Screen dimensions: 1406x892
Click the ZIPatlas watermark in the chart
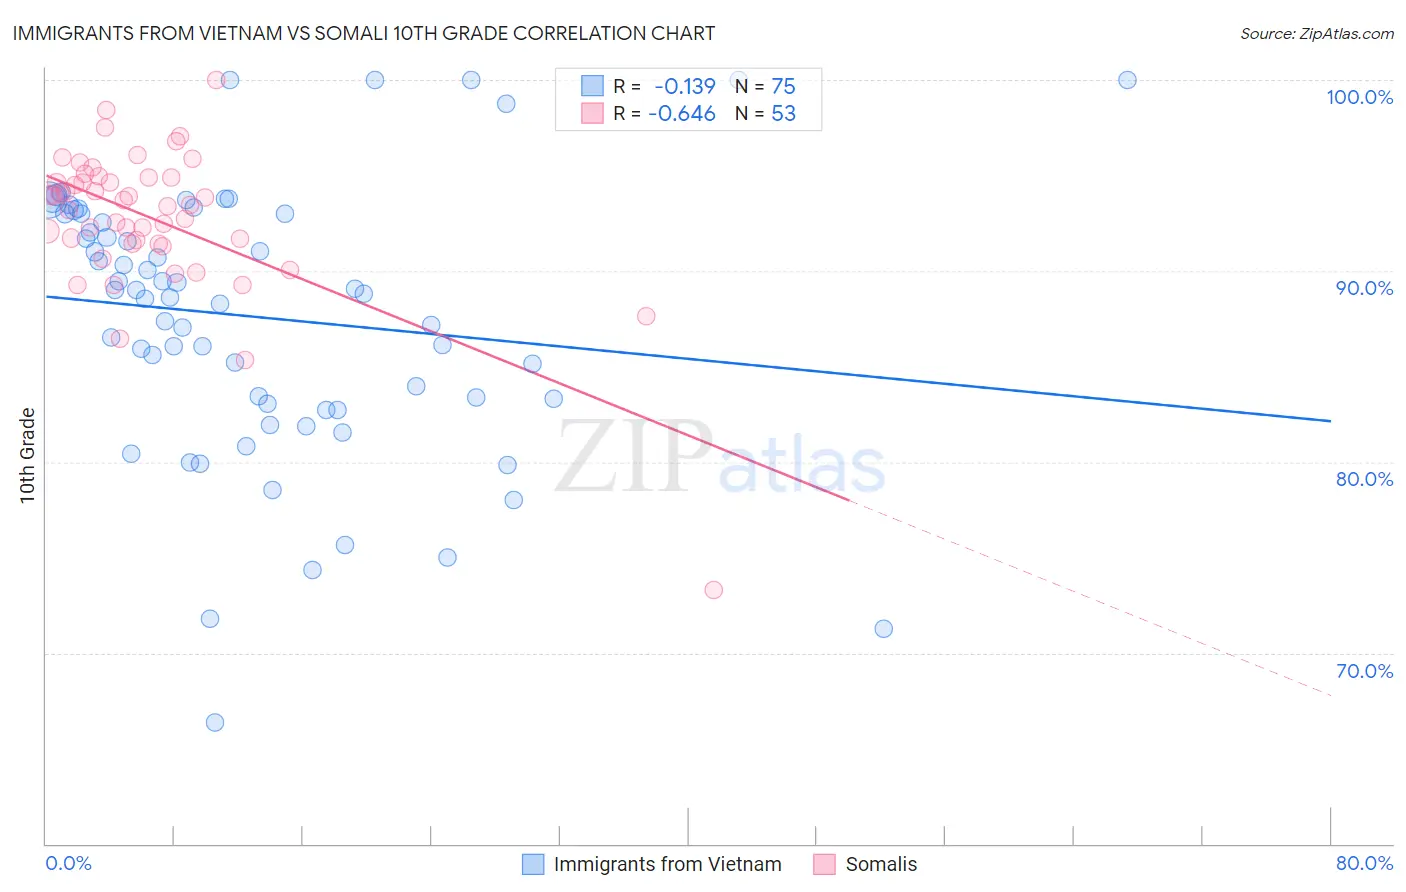click(720, 458)
